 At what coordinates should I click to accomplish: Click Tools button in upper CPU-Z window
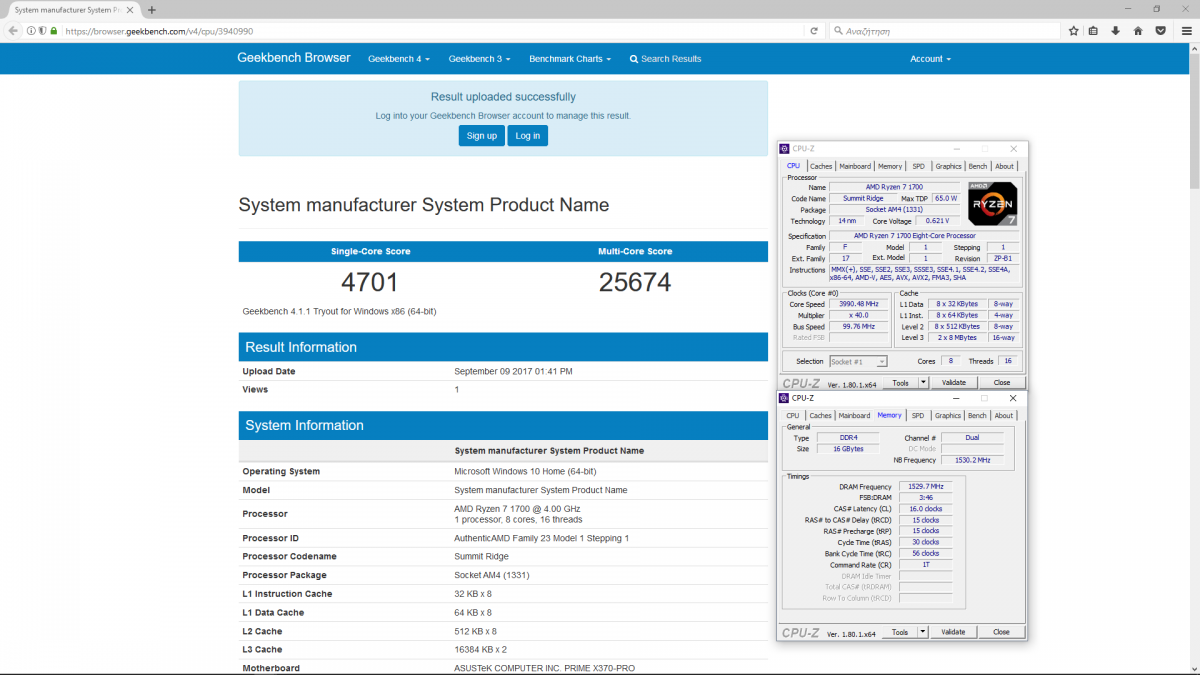pyautogui.click(x=900, y=382)
